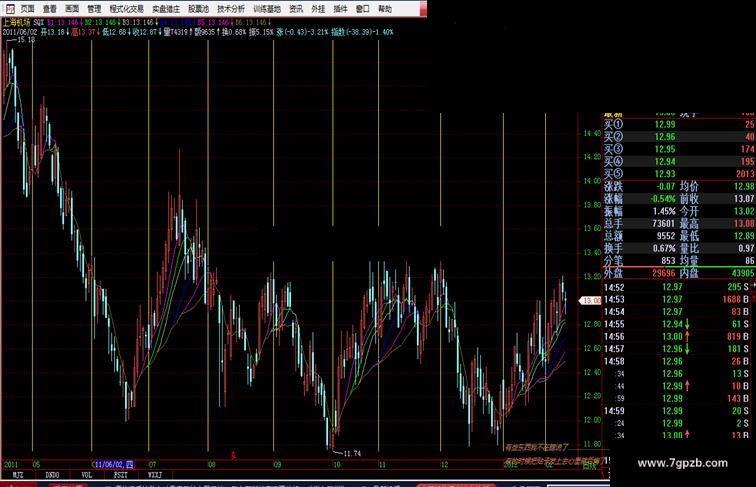Screen dimensions: 756x487
Task: Click the 14:53 trade row with 1688 B
Action: 679,300
